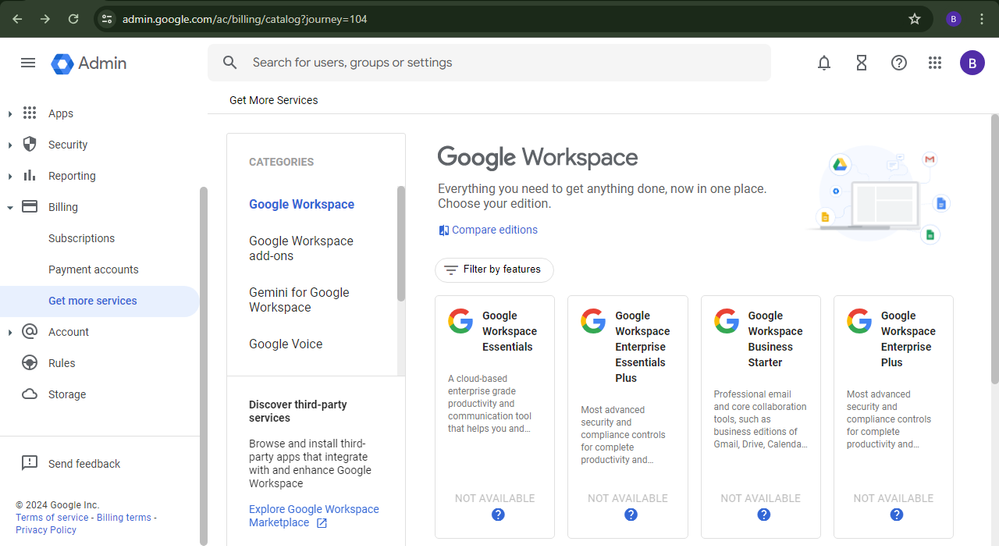Click the left sidebar scrollbar

[x=203, y=366]
